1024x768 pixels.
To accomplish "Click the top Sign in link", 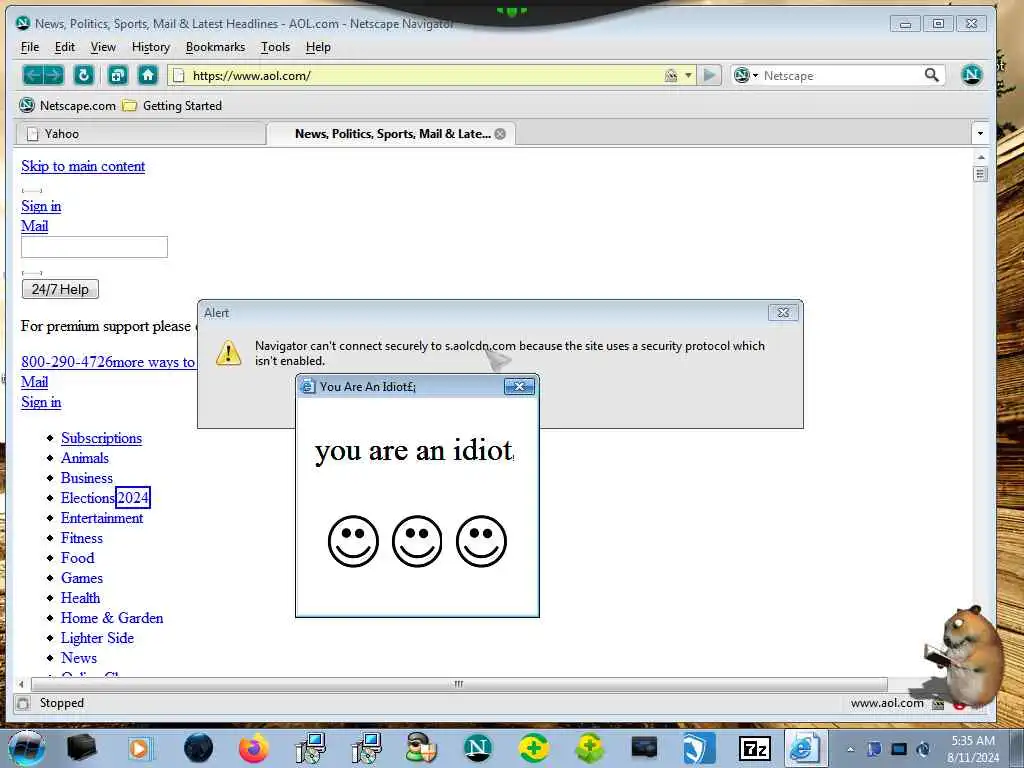I will pyautogui.click(x=41, y=206).
